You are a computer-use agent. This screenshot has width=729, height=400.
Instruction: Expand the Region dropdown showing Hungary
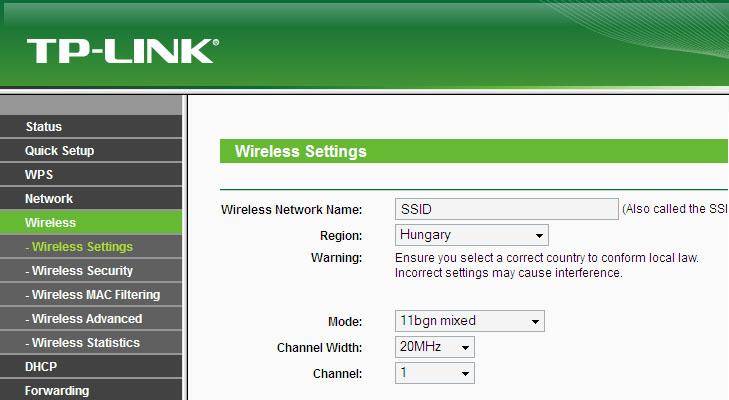tap(471, 235)
